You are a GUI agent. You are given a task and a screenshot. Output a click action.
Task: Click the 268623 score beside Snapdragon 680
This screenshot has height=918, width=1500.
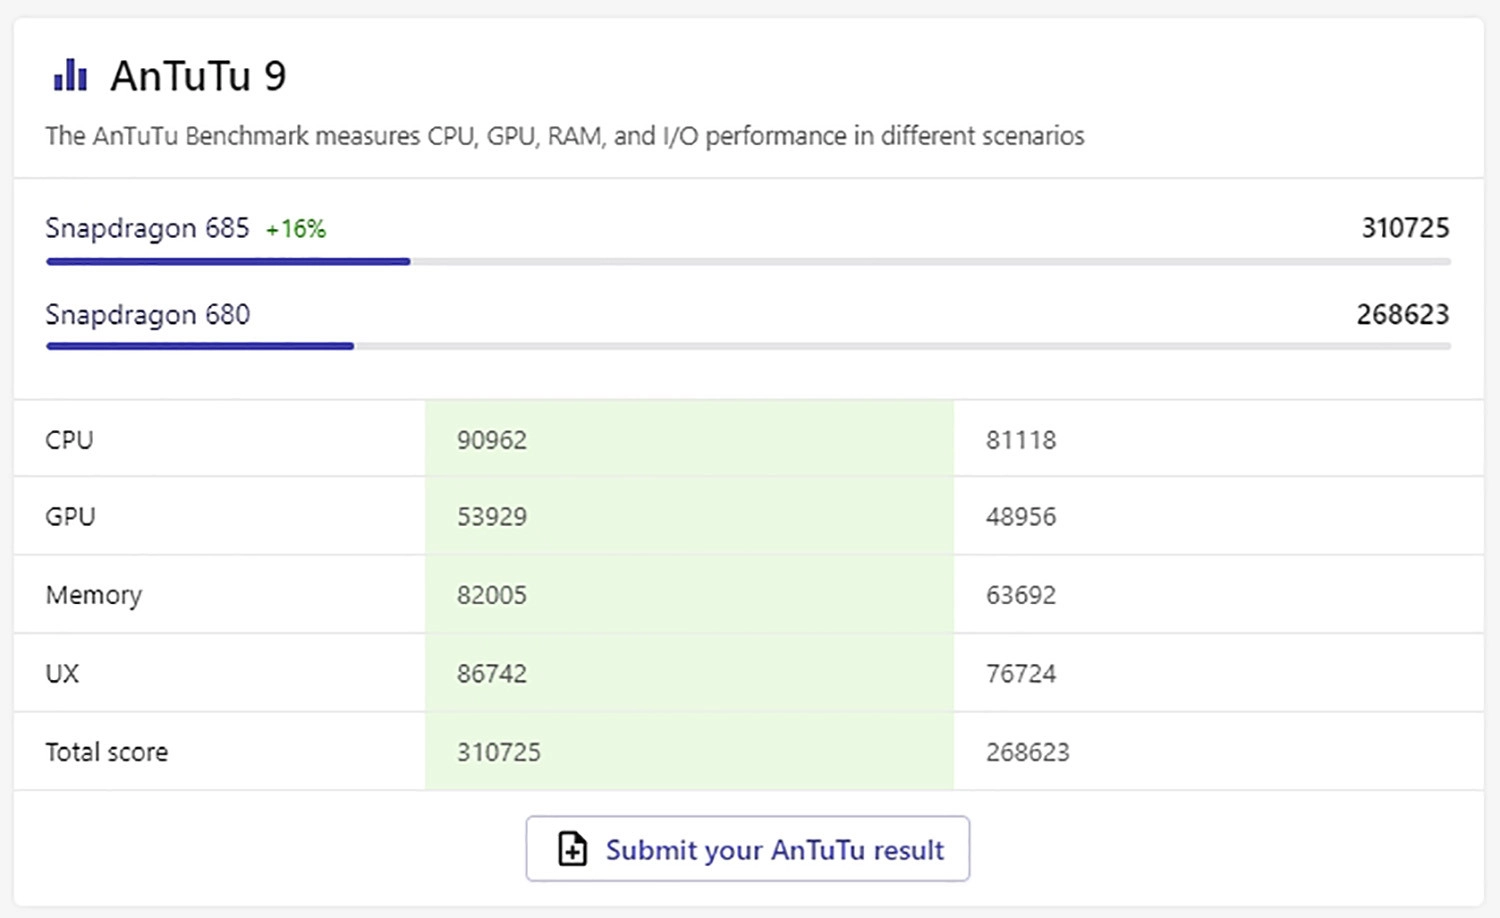(x=1403, y=315)
